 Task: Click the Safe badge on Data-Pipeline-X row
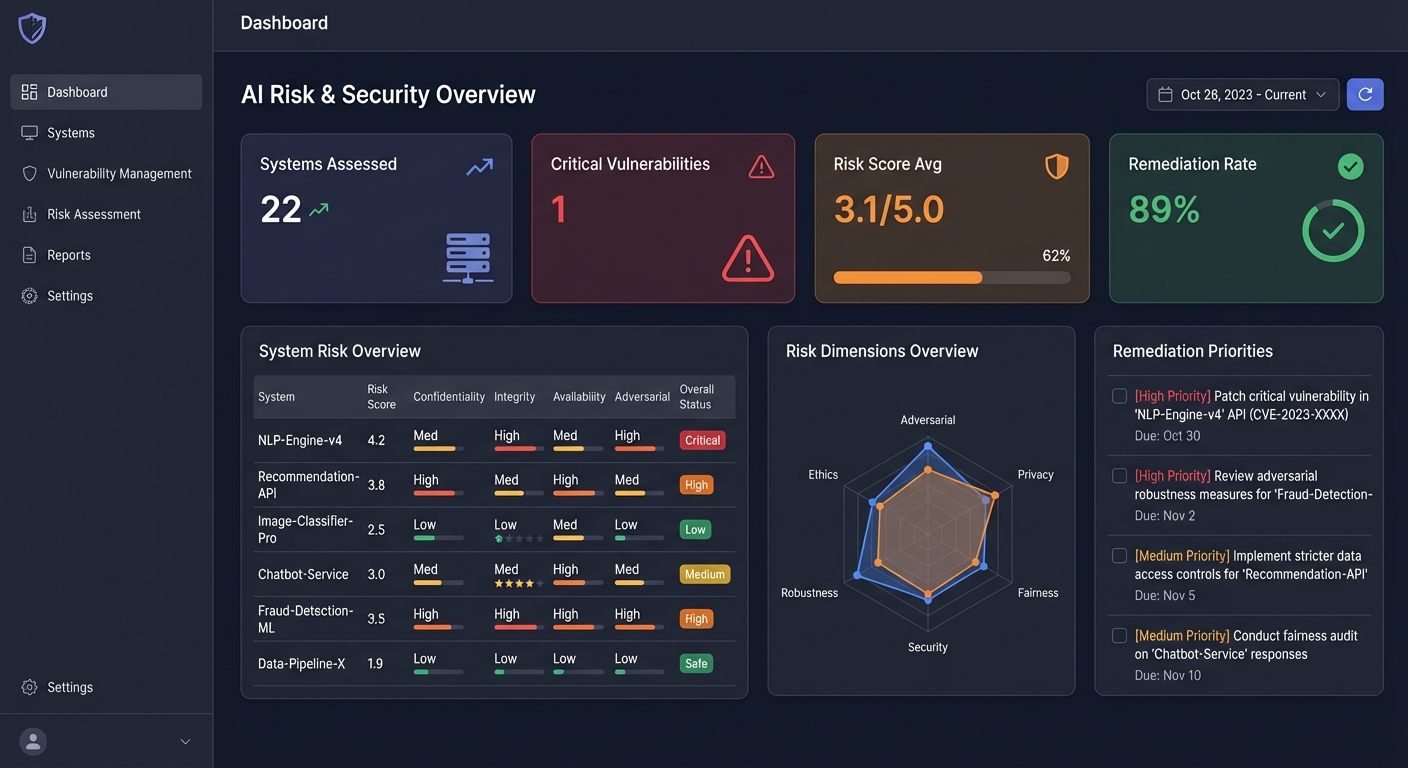coord(695,663)
